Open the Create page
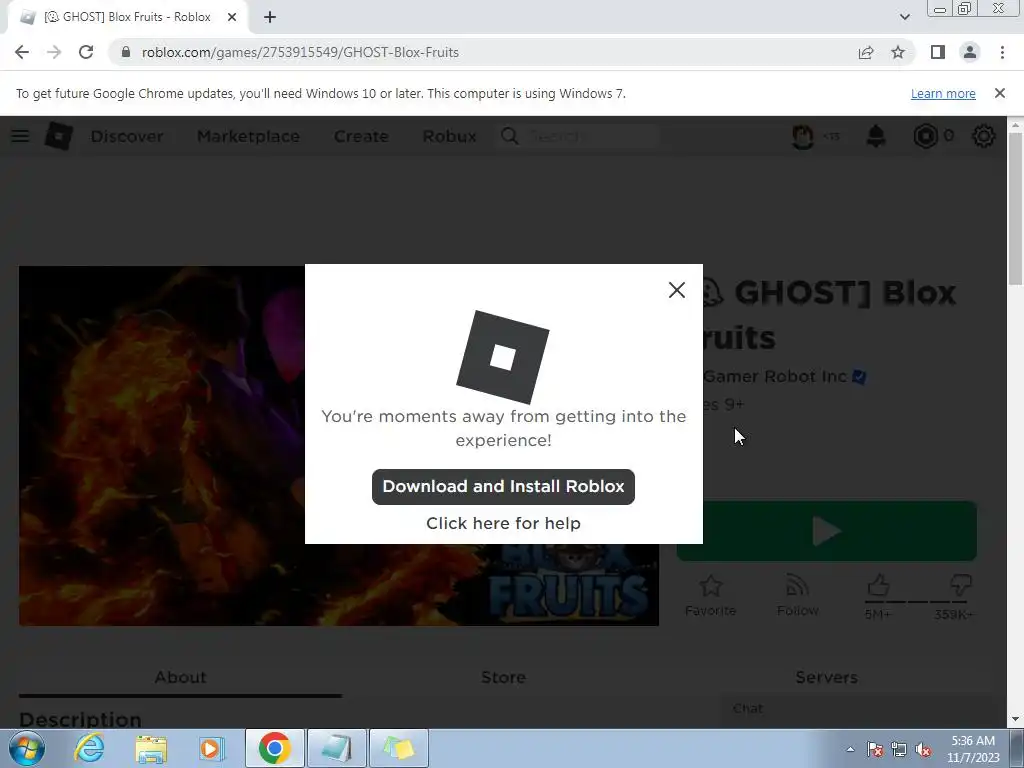 click(361, 136)
